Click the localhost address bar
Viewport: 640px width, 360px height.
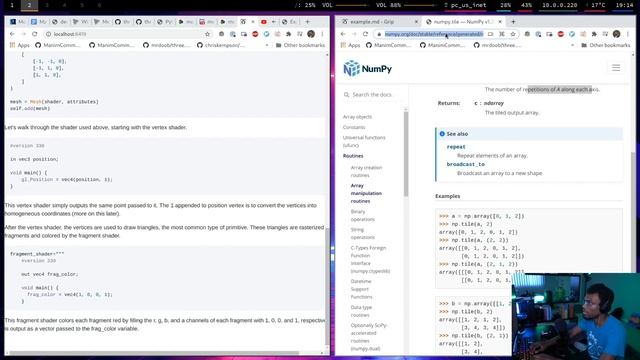pos(127,34)
